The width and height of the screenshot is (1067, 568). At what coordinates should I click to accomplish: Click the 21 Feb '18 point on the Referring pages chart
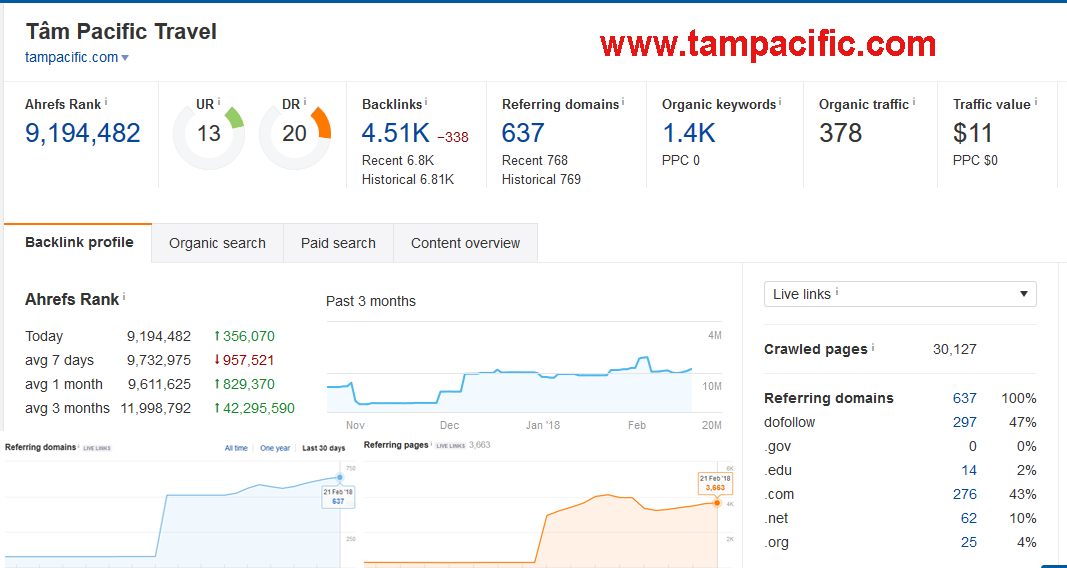tap(717, 503)
